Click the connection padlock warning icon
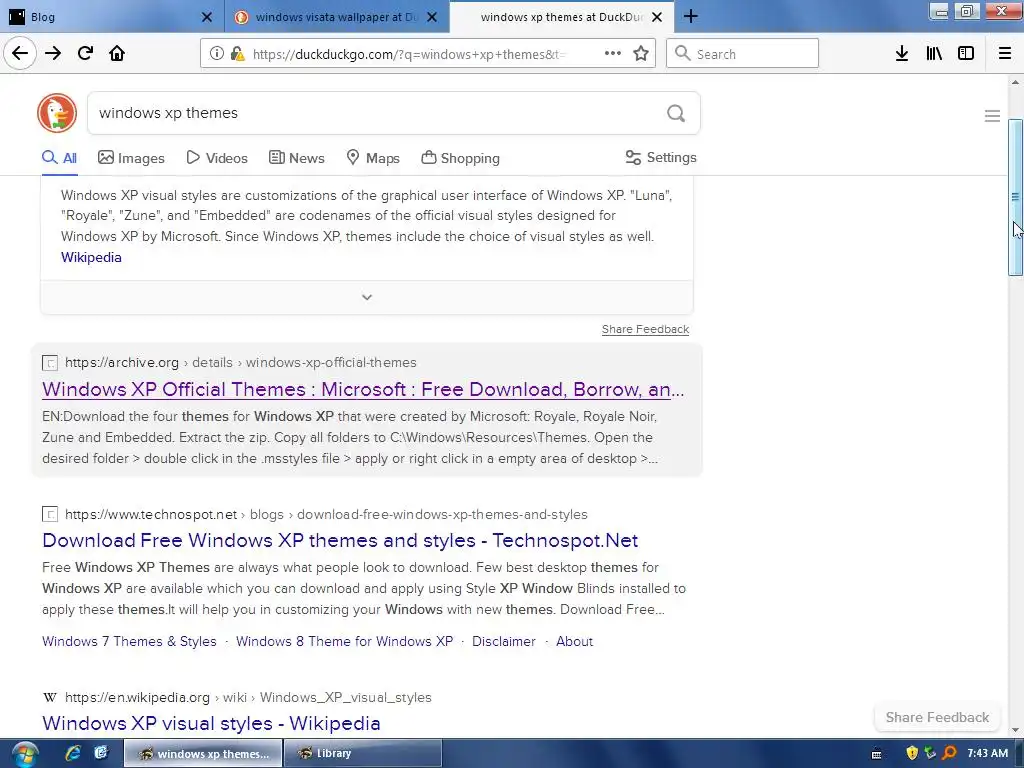Image resolution: width=1024 pixels, height=768 pixels. tap(238, 54)
